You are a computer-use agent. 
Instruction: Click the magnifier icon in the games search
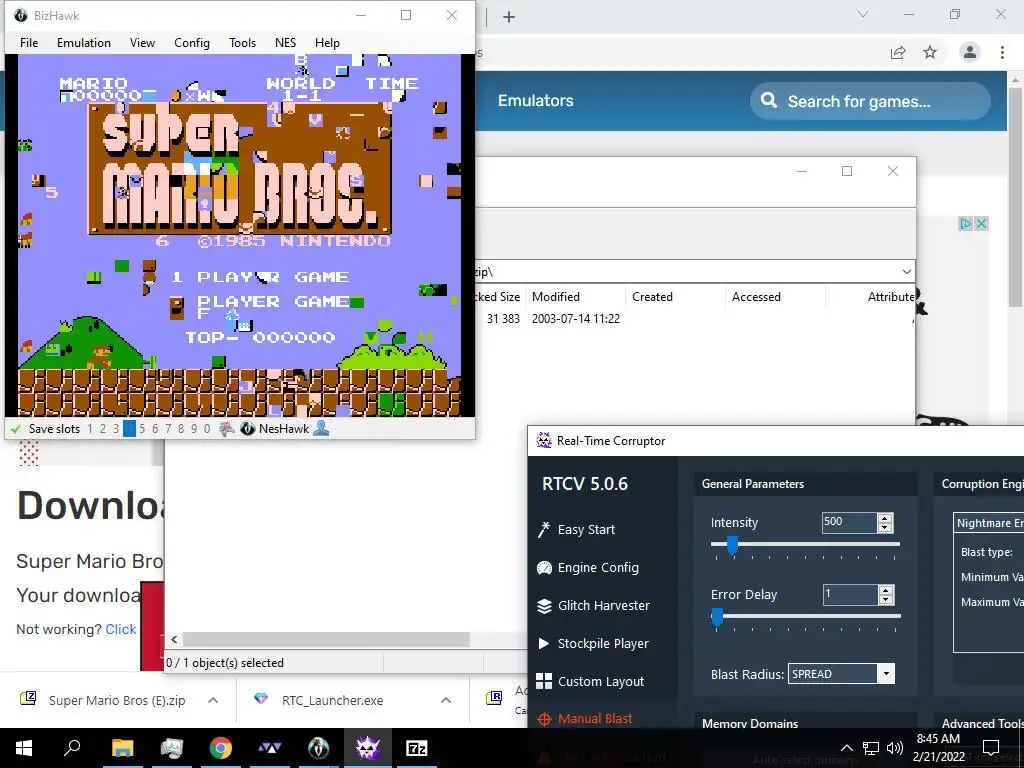(x=769, y=101)
